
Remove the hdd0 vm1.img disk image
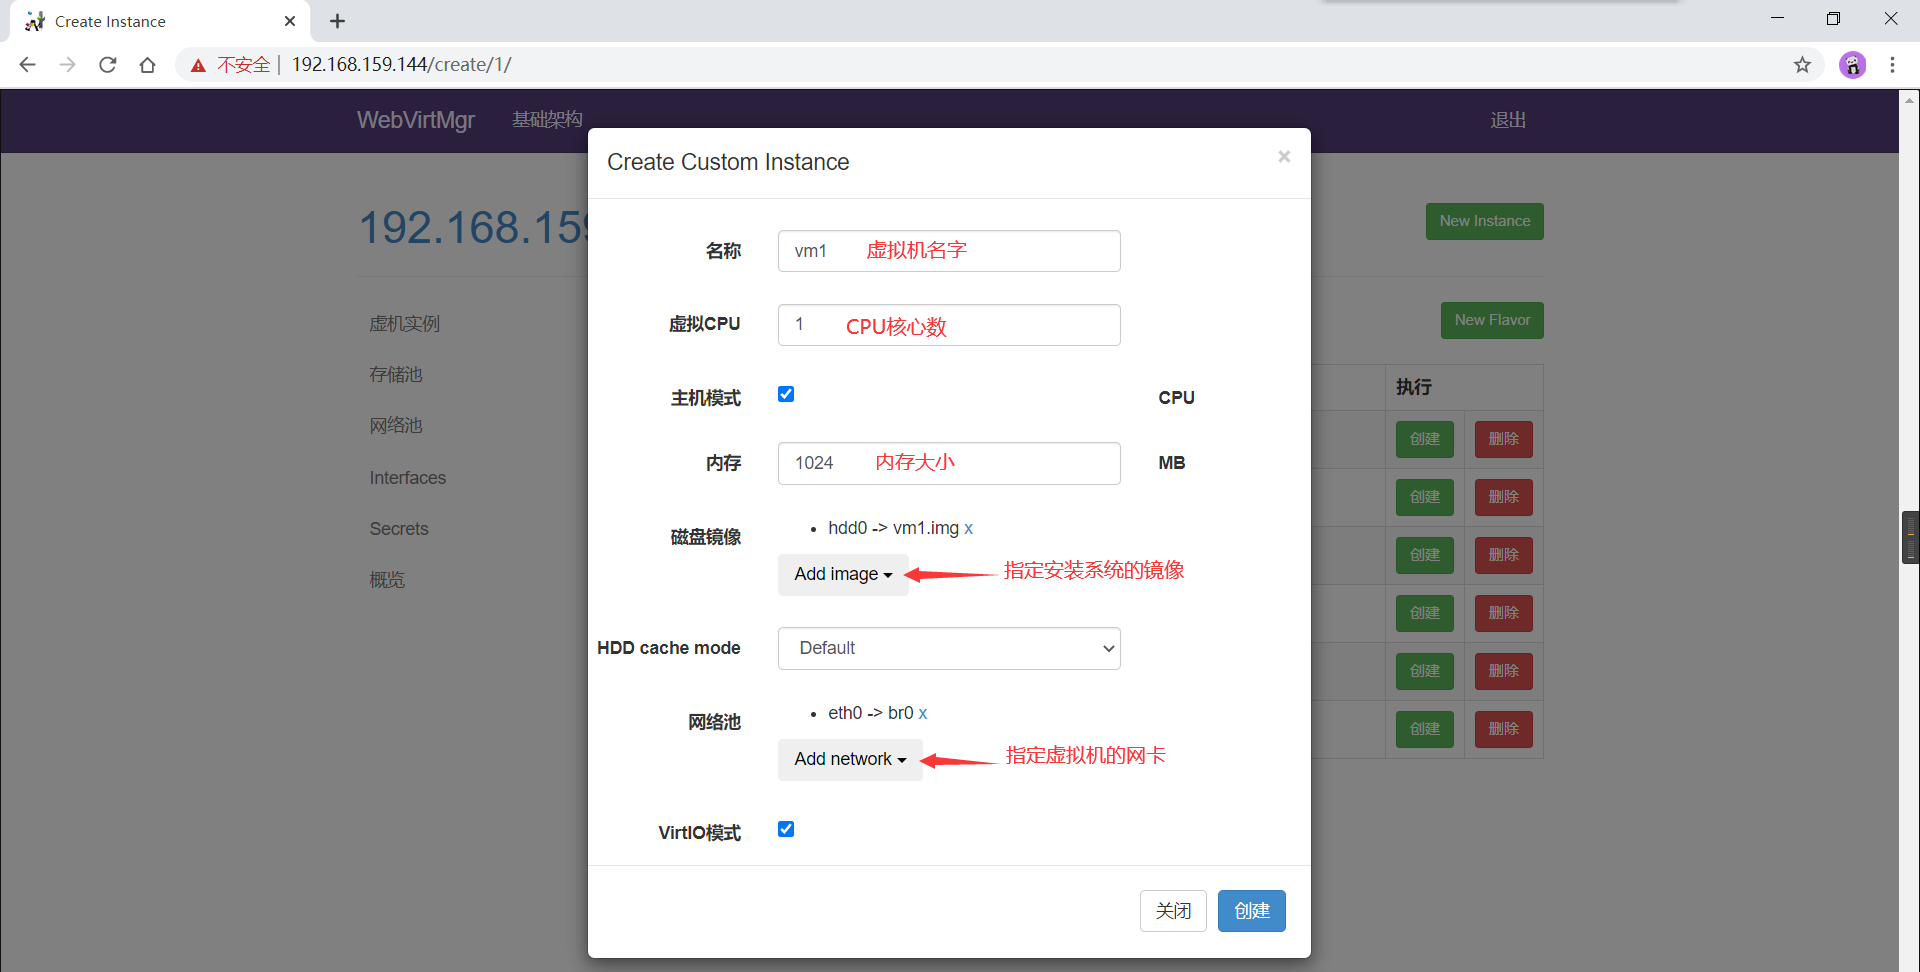[x=968, y=528]
